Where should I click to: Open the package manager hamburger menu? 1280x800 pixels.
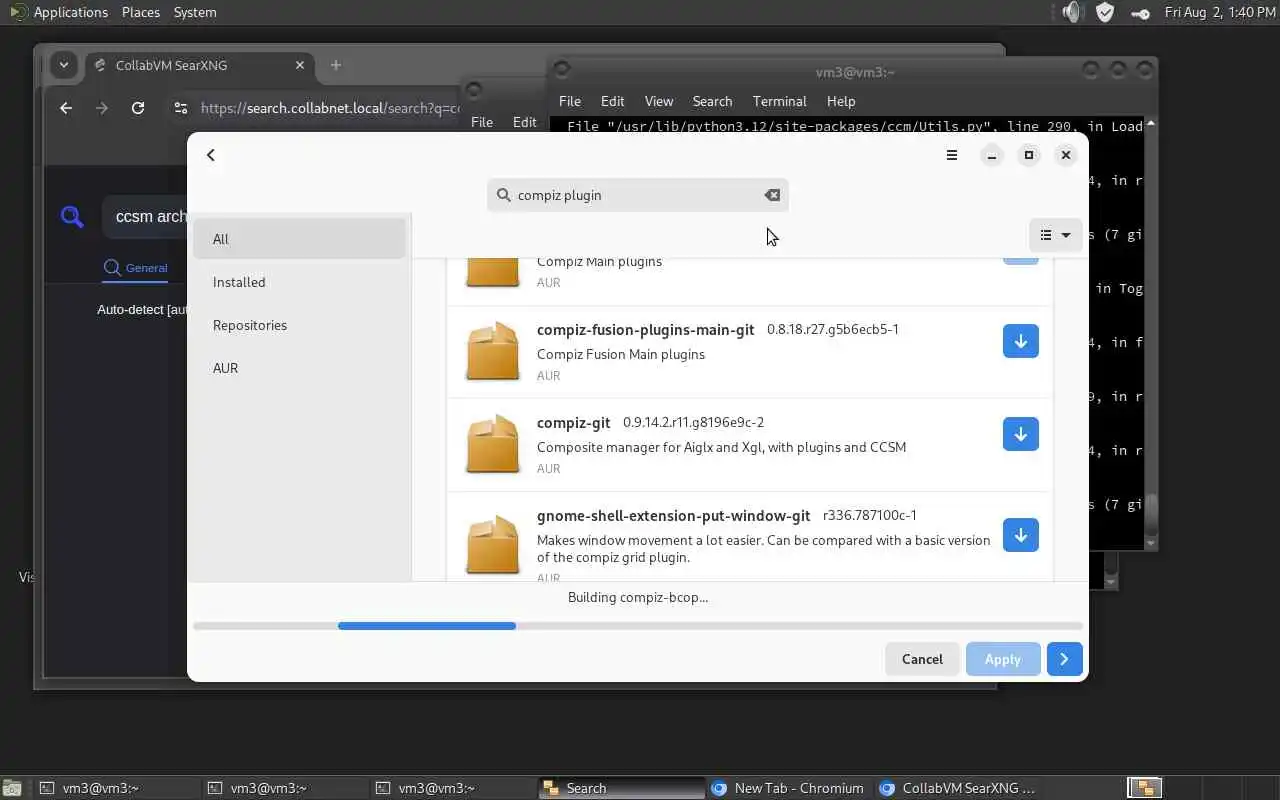(952, 155)
